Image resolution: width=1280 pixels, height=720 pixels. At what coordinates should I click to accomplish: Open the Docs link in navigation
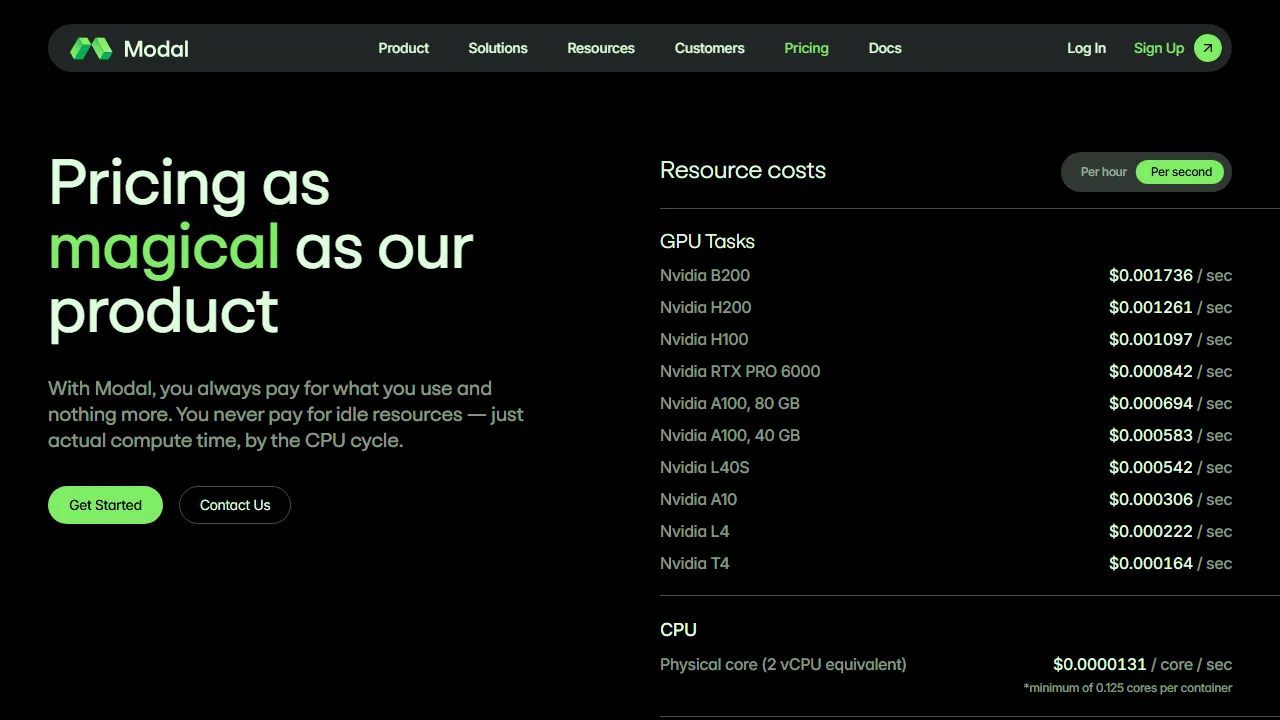[885, 48]
